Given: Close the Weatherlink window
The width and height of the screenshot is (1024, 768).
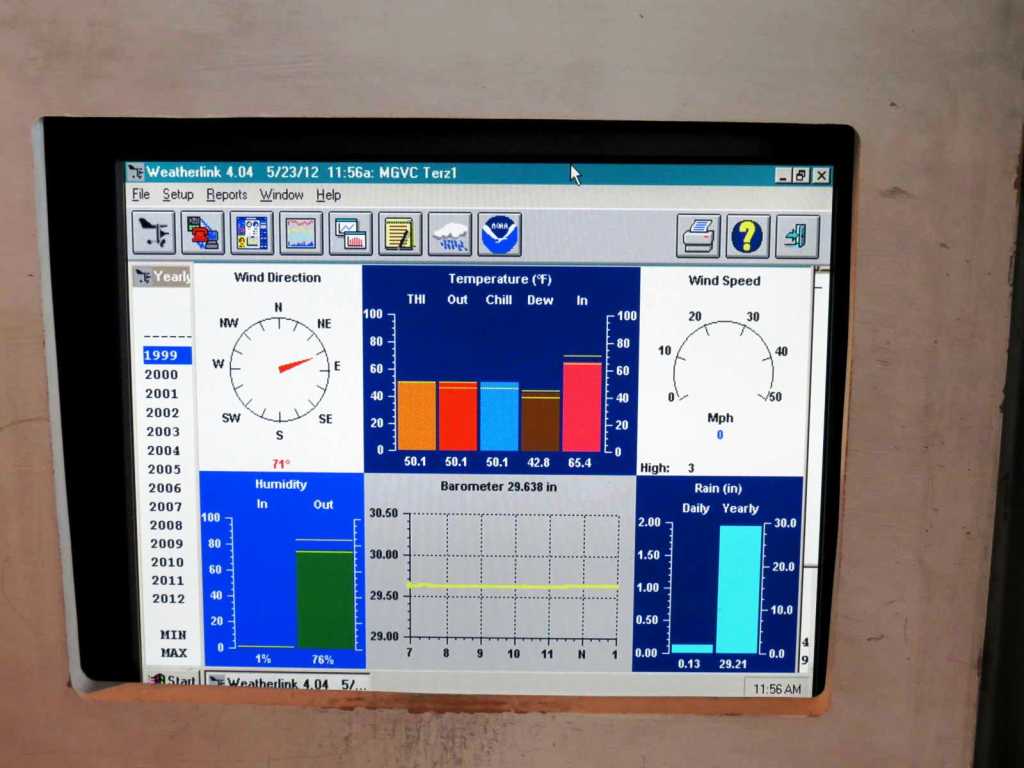Looking at the screenshot, I should pyautogui.click(x=821, y=176).
